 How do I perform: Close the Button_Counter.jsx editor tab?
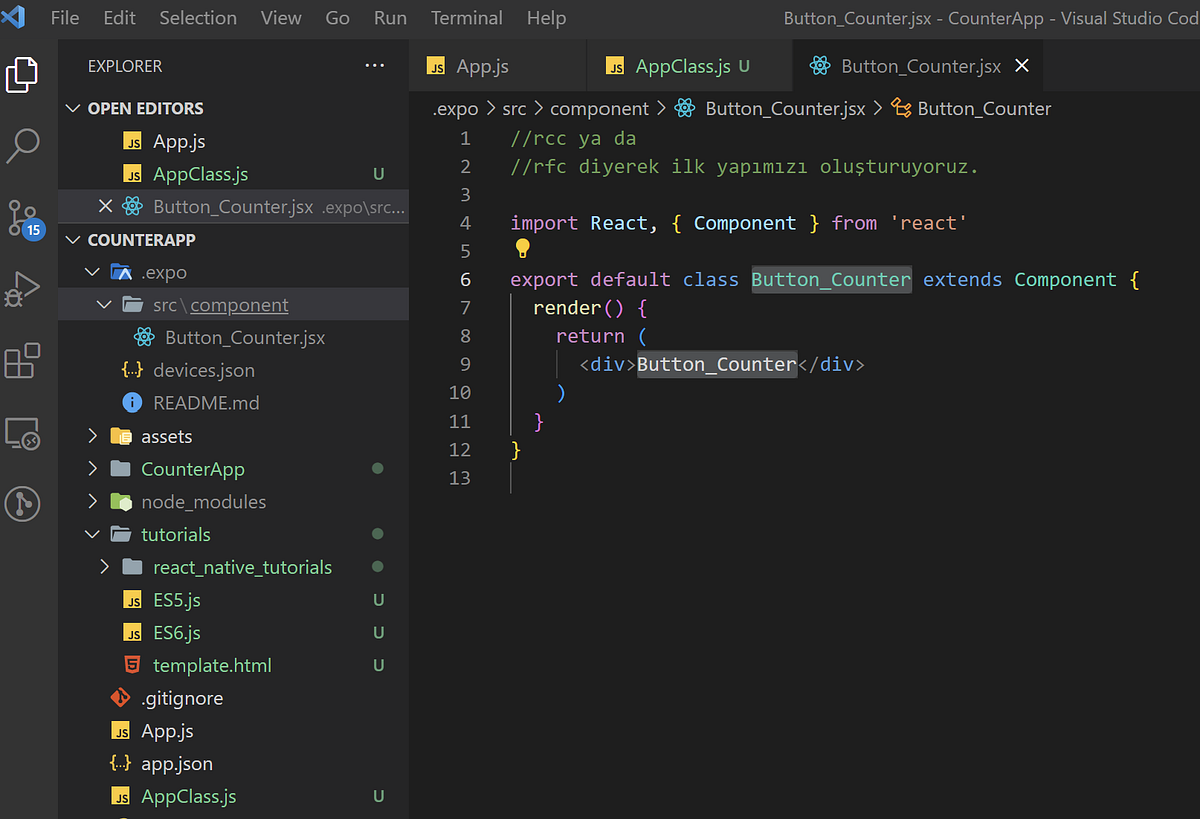click(1021, 65)
